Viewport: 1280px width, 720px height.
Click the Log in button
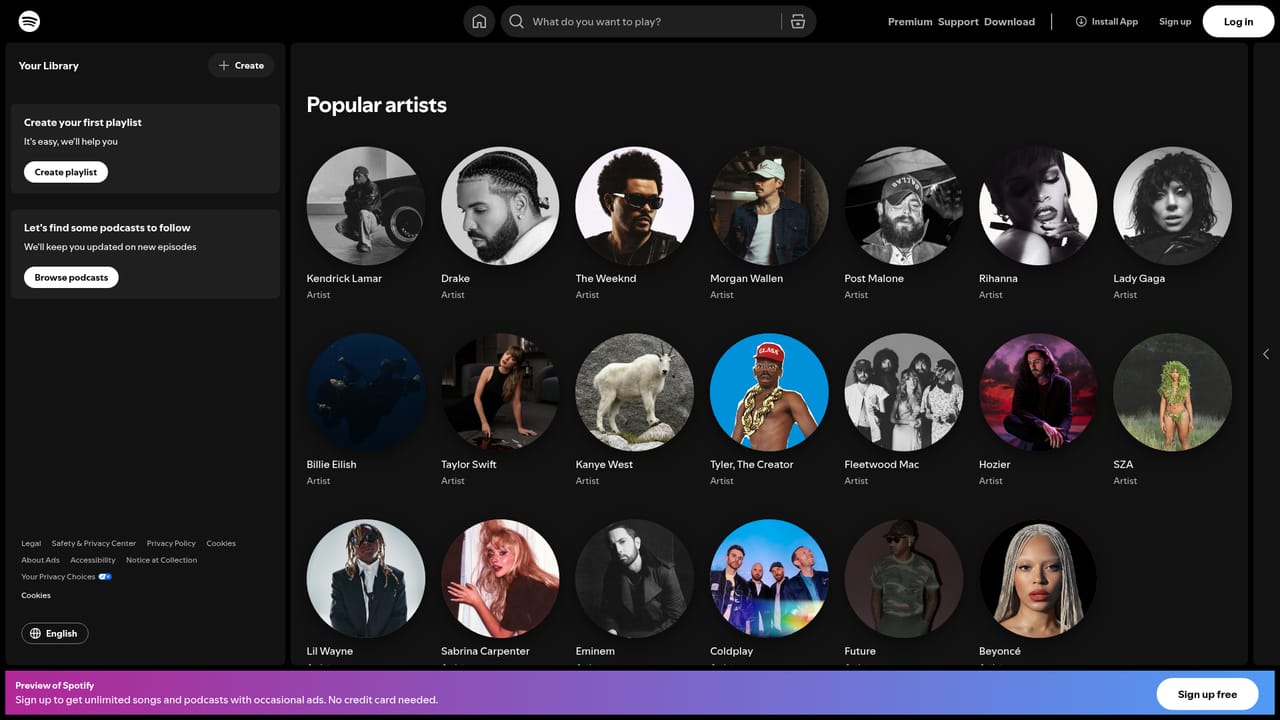1238,21
